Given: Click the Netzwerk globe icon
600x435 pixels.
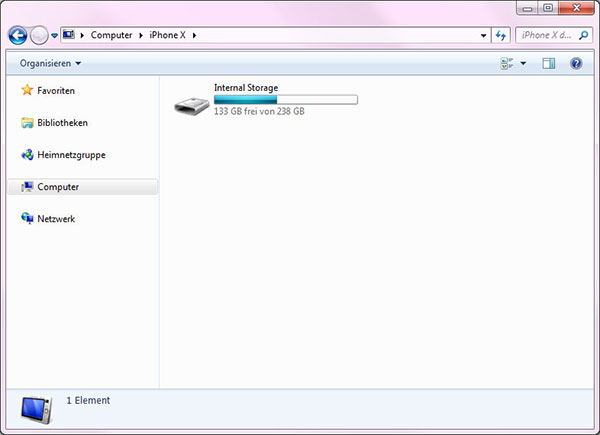Looking at the screenshot, I should [x=27, y=218].
